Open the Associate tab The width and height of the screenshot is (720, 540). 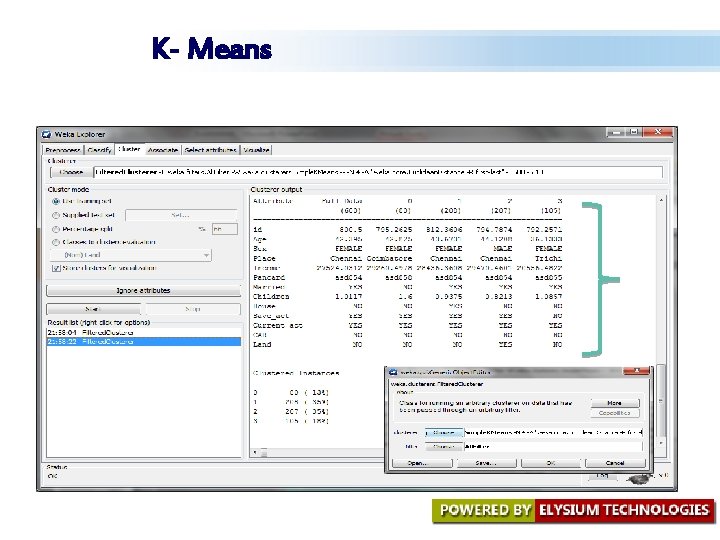[163, 150]
